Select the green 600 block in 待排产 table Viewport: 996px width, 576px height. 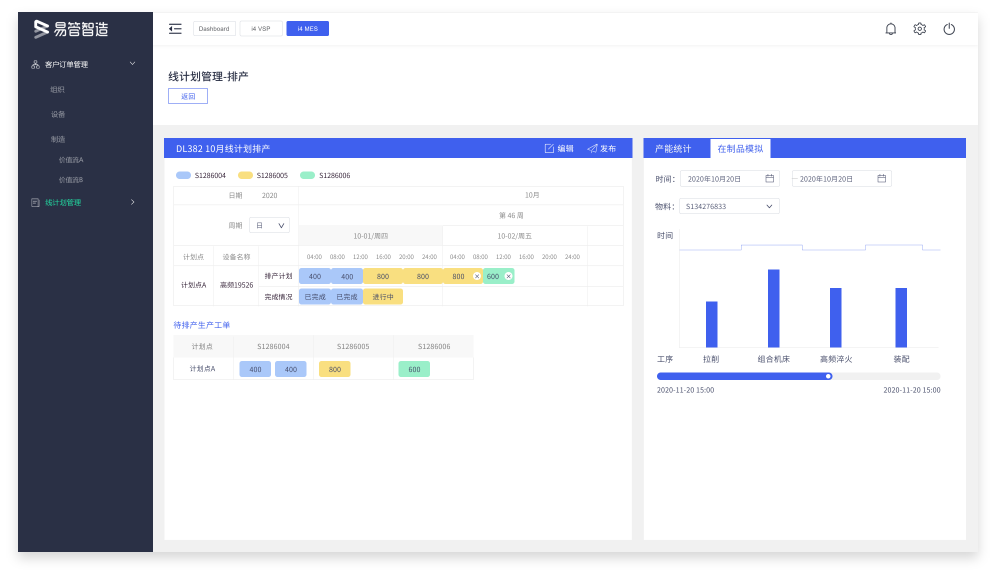[414, 369]
